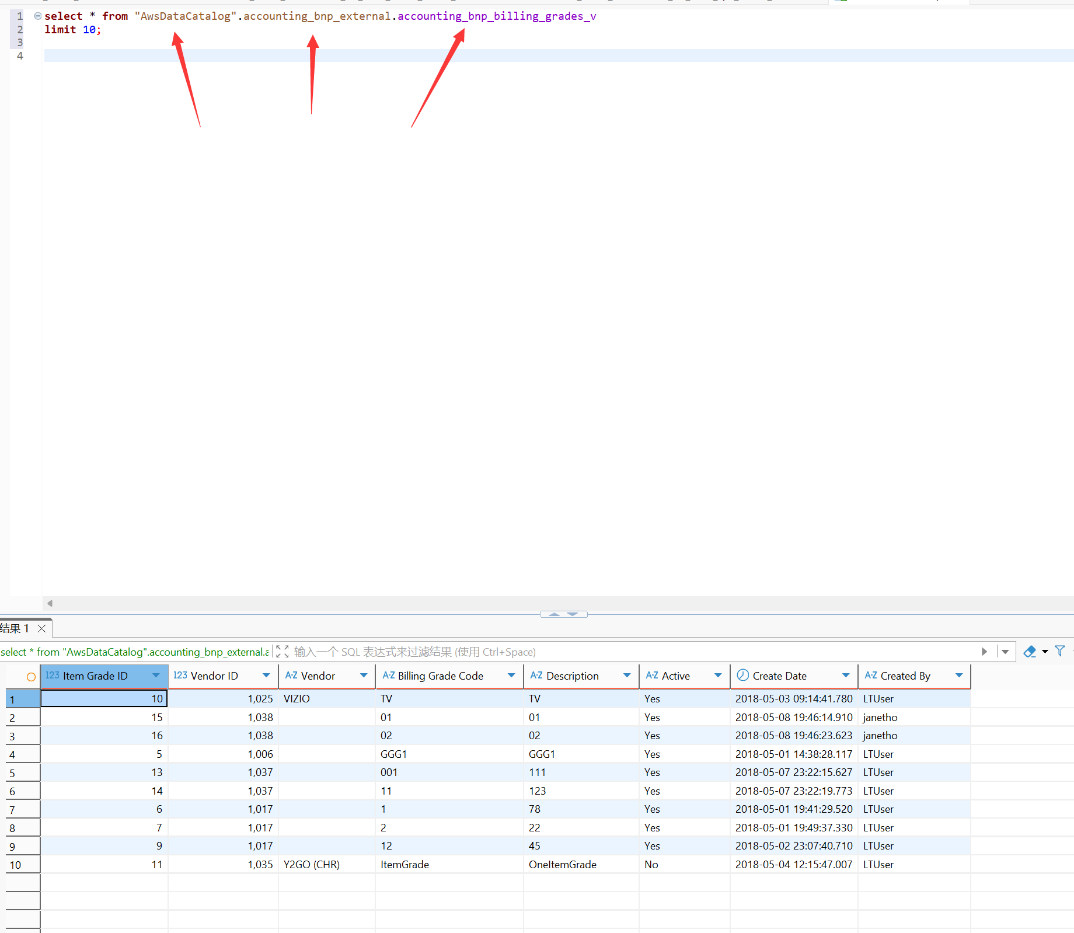1074x933 pixels.
Task: Click the orange circle icon in the grid corner
Action: point(31,677)
